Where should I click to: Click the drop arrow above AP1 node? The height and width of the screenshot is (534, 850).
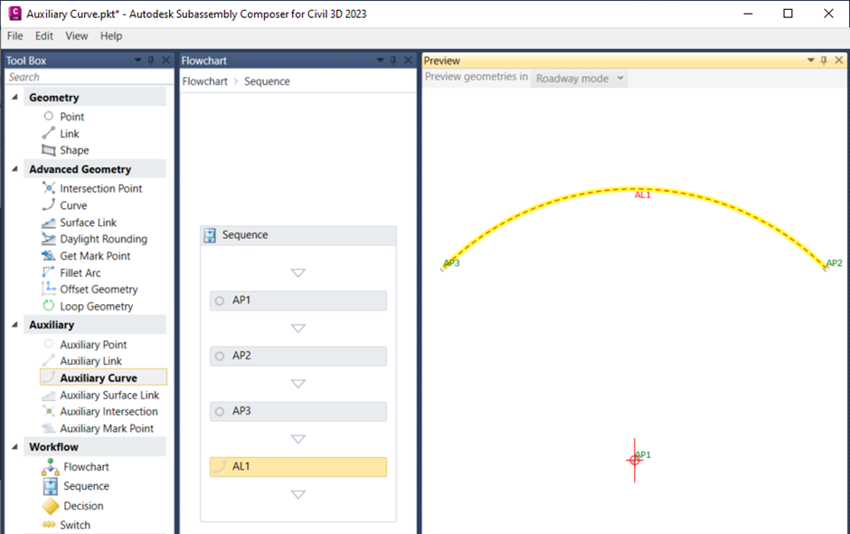tap(298, 273)
